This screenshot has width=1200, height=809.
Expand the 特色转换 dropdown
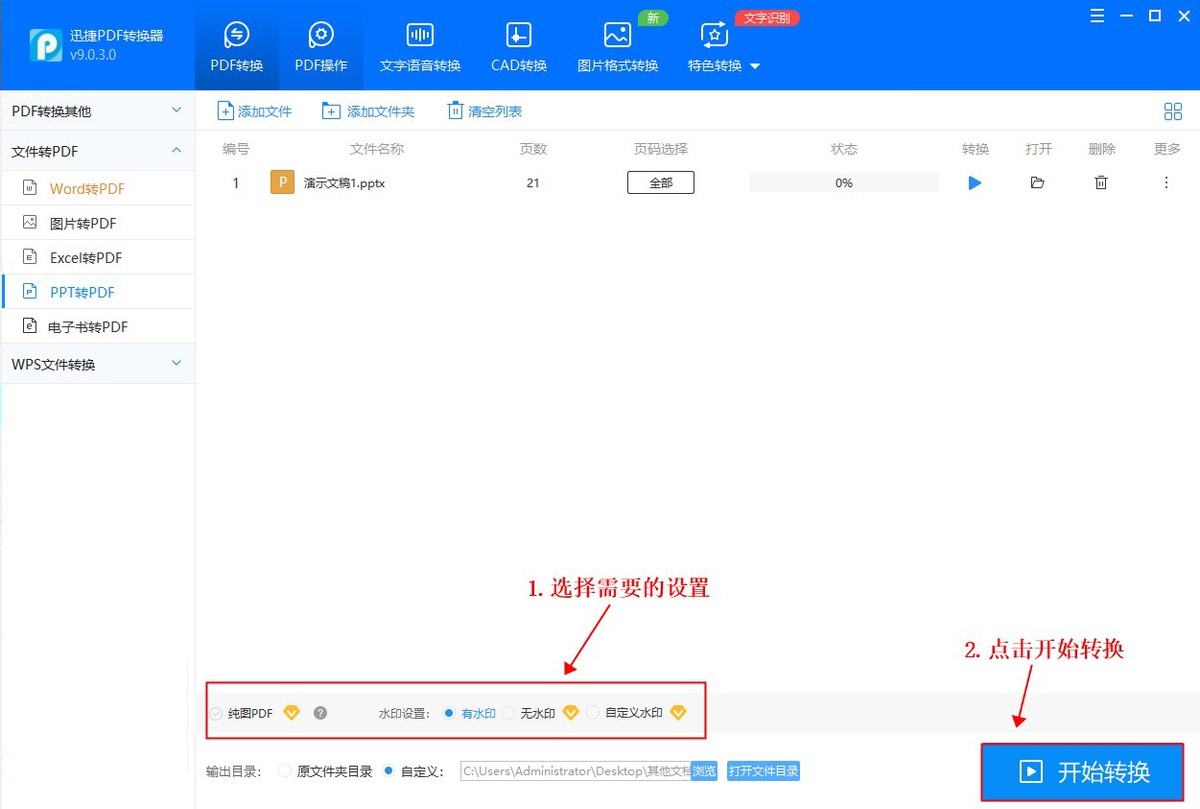tap(722, 65)
